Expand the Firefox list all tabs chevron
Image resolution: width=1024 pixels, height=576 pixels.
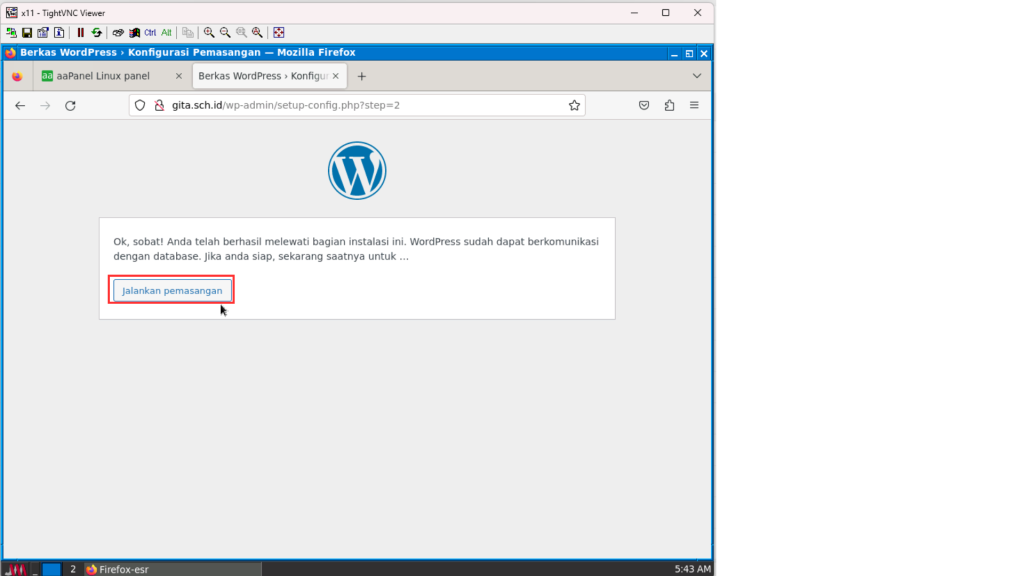697,76
